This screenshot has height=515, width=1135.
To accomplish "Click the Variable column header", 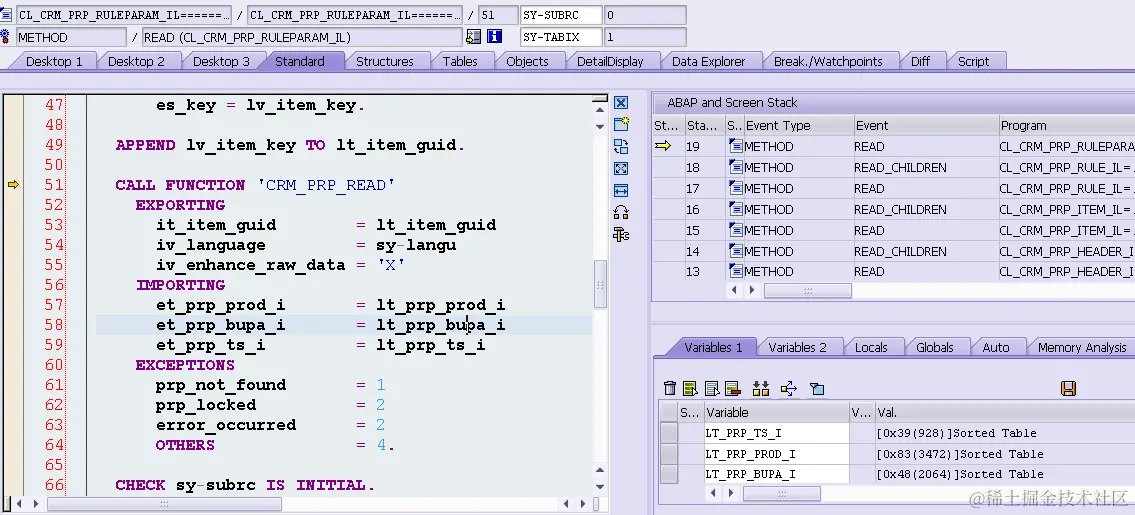I will (x=776, y=412).
